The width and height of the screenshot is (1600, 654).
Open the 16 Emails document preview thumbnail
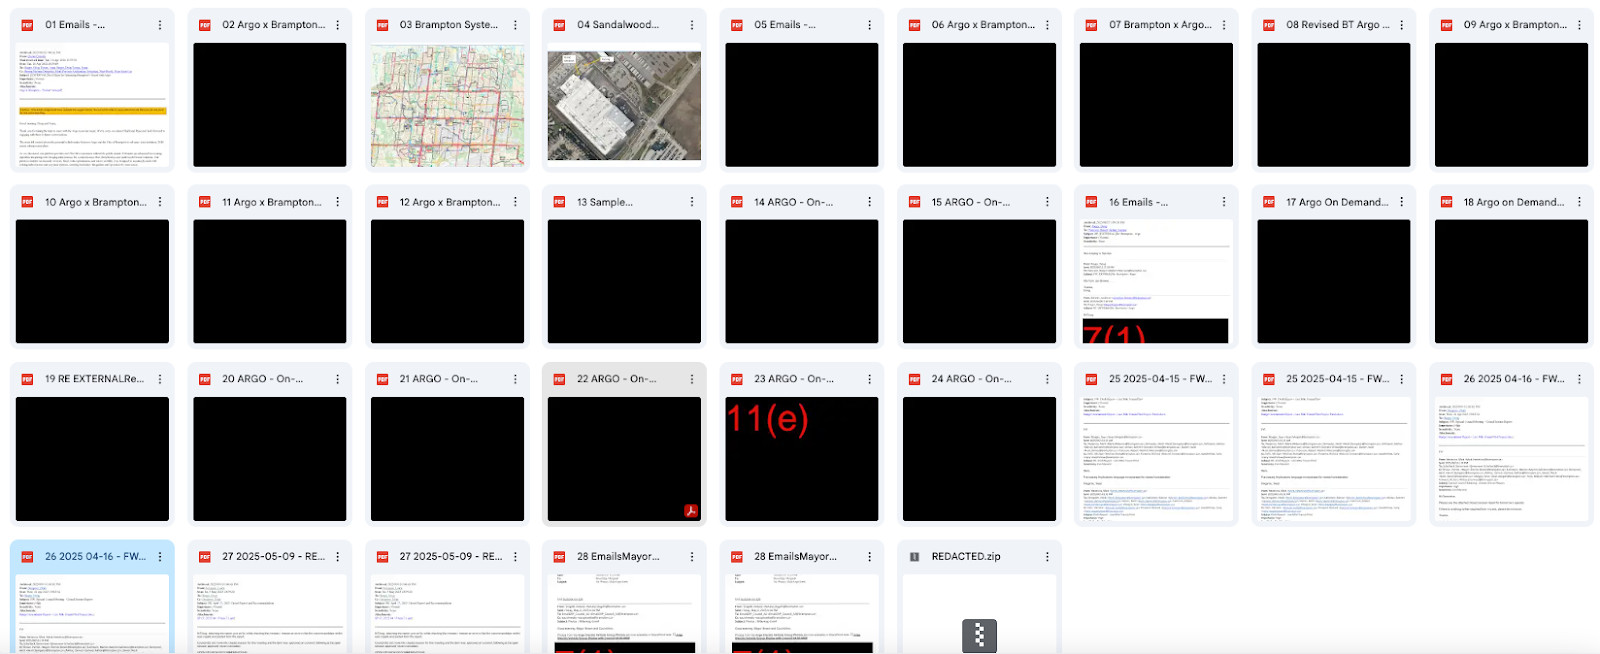(x=1156, y=281)
